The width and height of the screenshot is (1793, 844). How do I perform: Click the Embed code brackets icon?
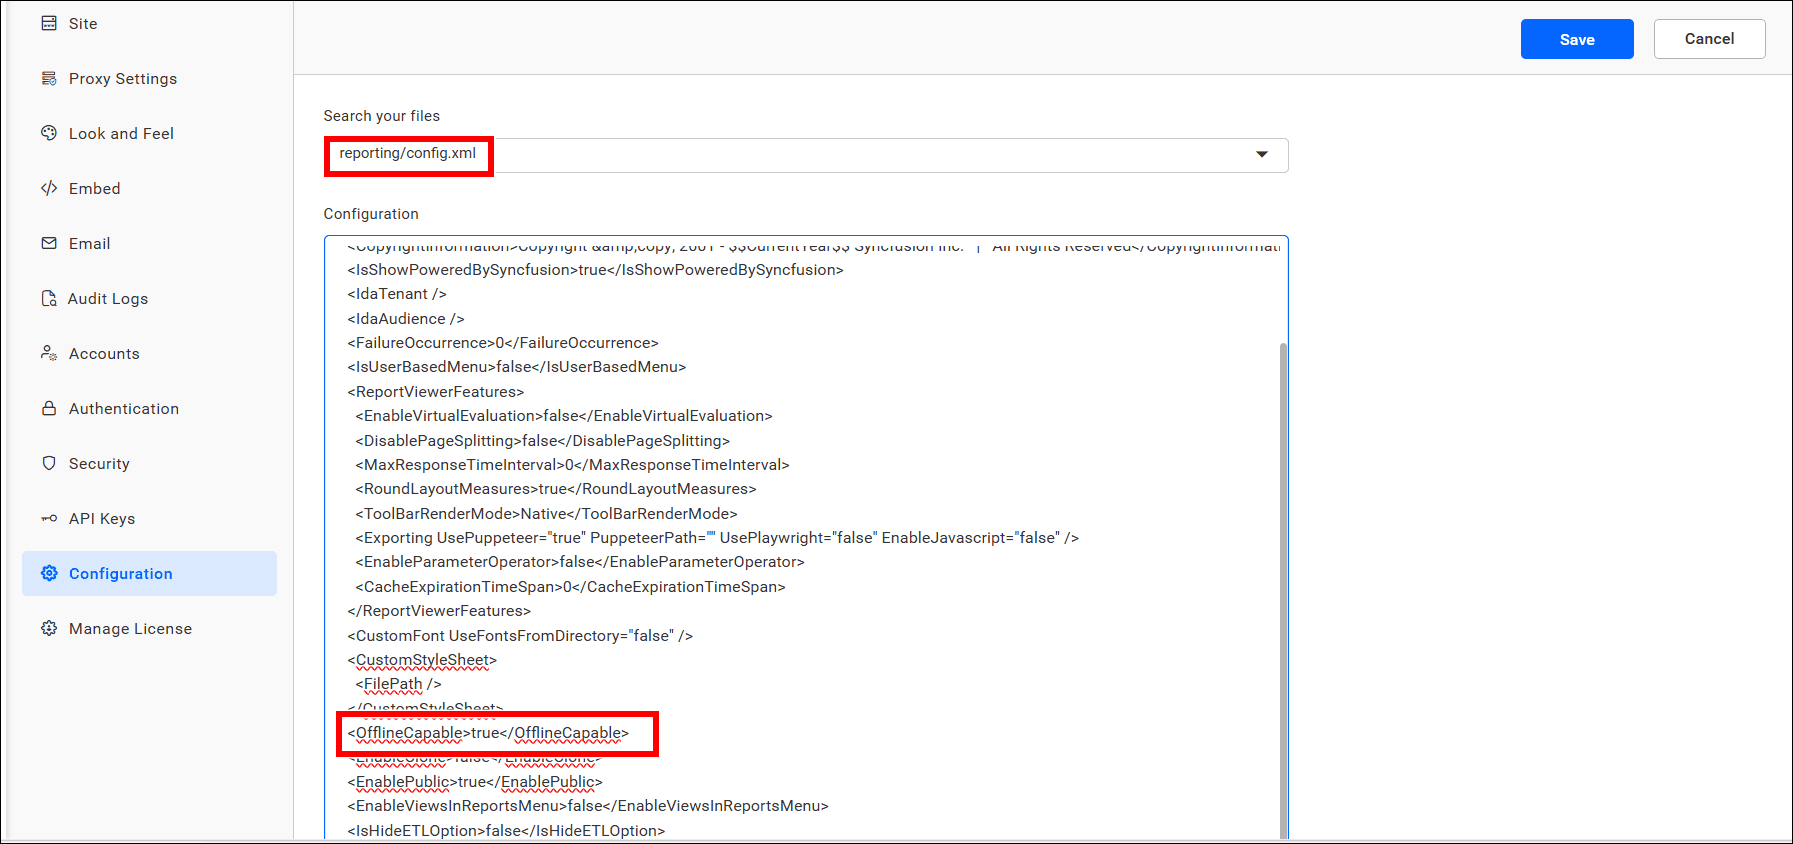[x=49, y=188]
